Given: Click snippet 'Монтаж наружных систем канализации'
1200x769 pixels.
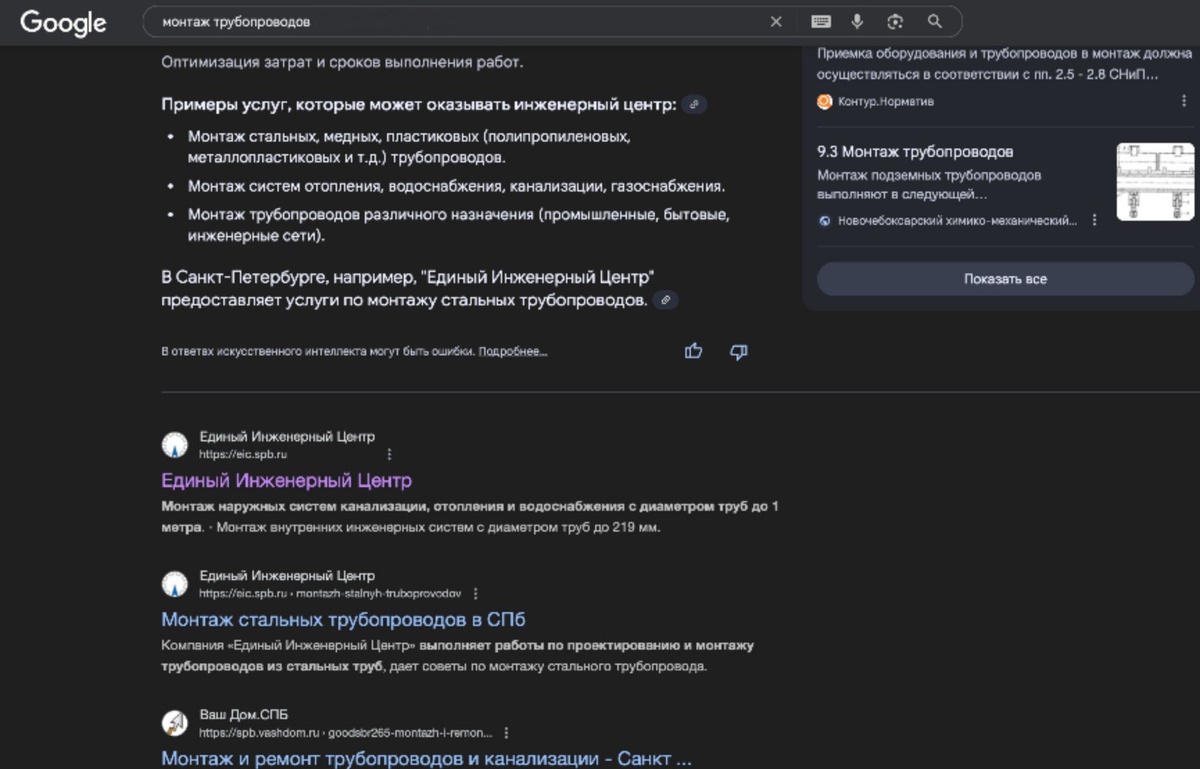Looking at the screenshot, I should coord(470,517).
